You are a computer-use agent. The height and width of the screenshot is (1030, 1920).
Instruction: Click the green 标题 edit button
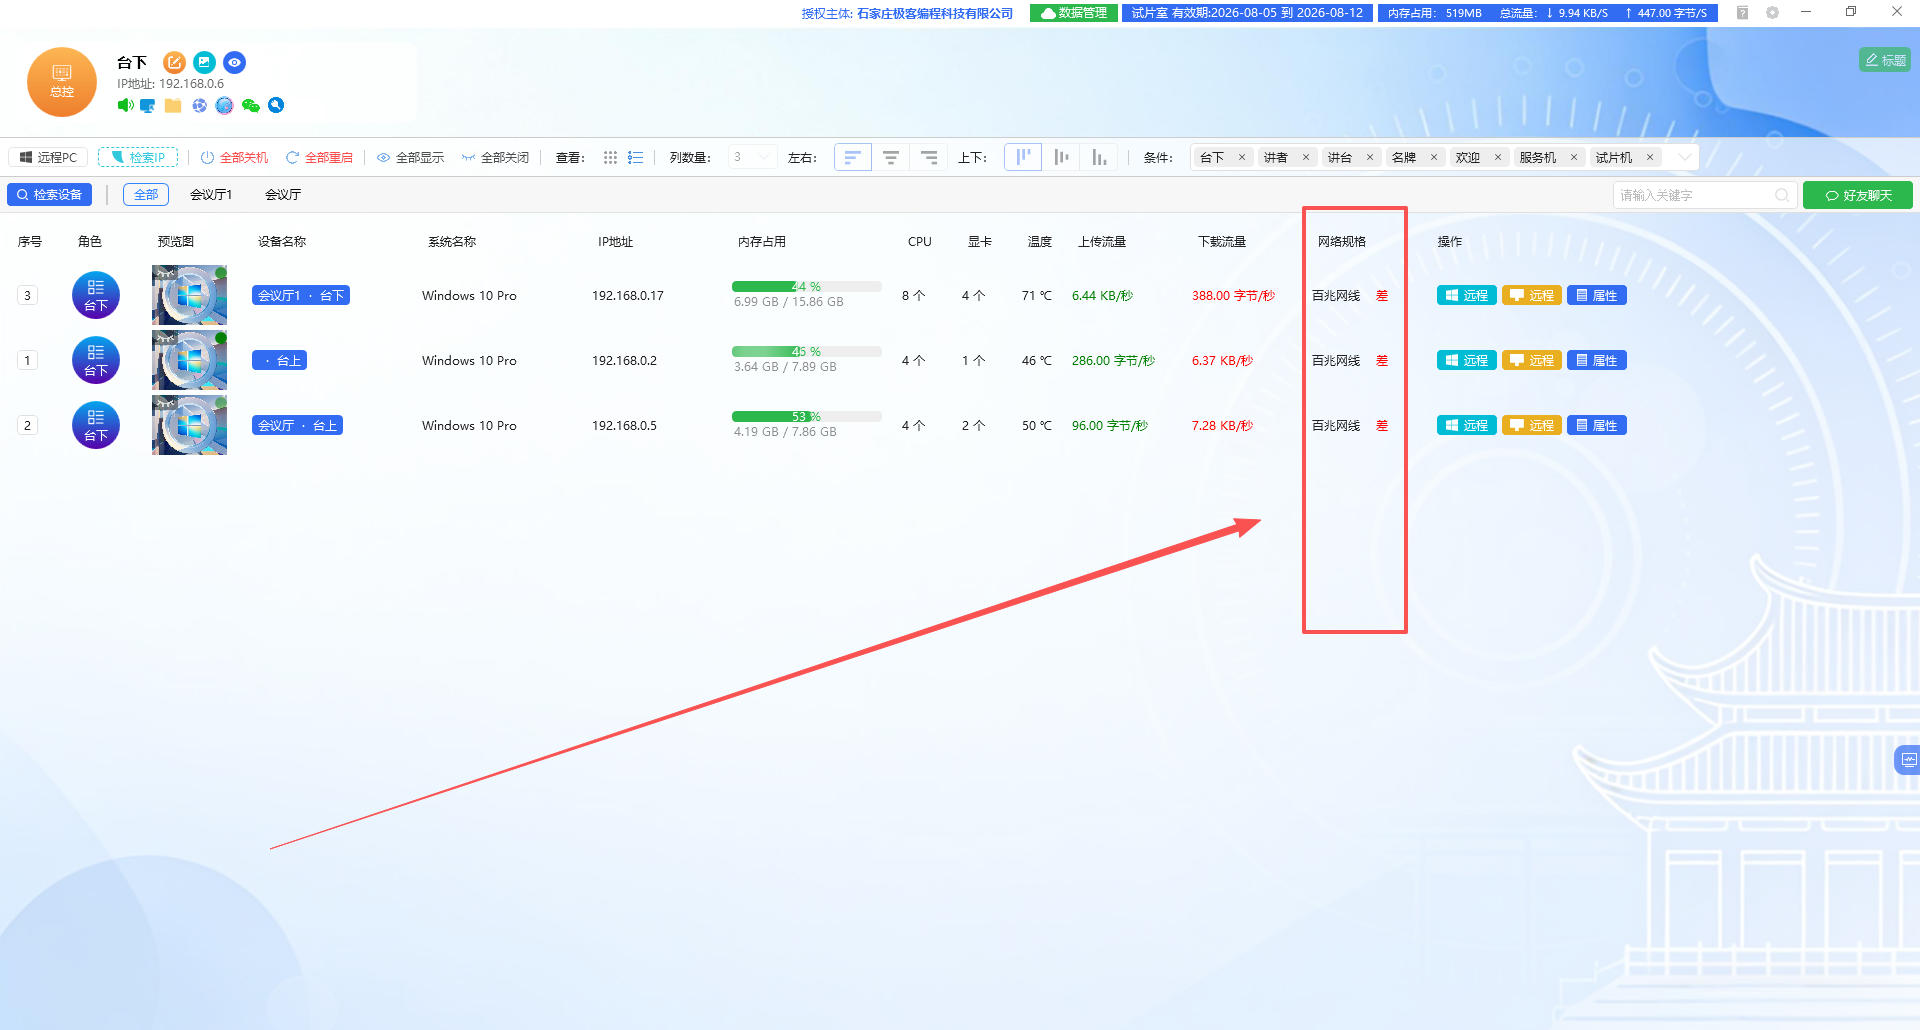coord(1886,60)
